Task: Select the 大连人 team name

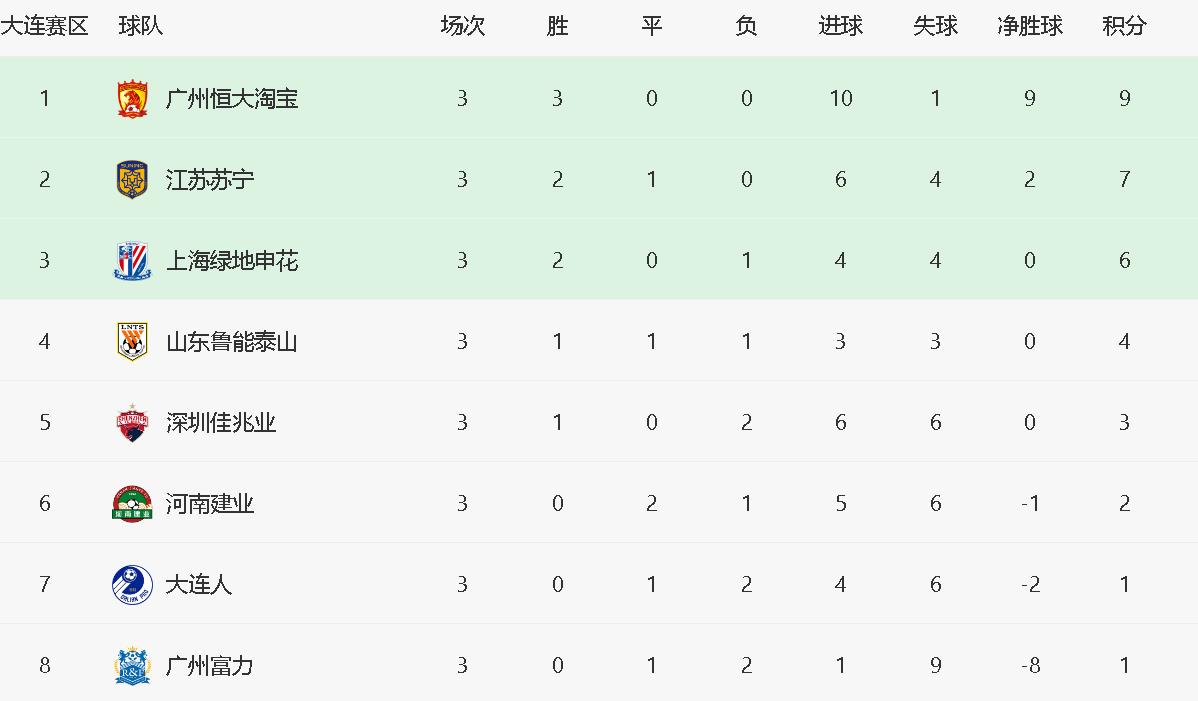Action: 199,584
